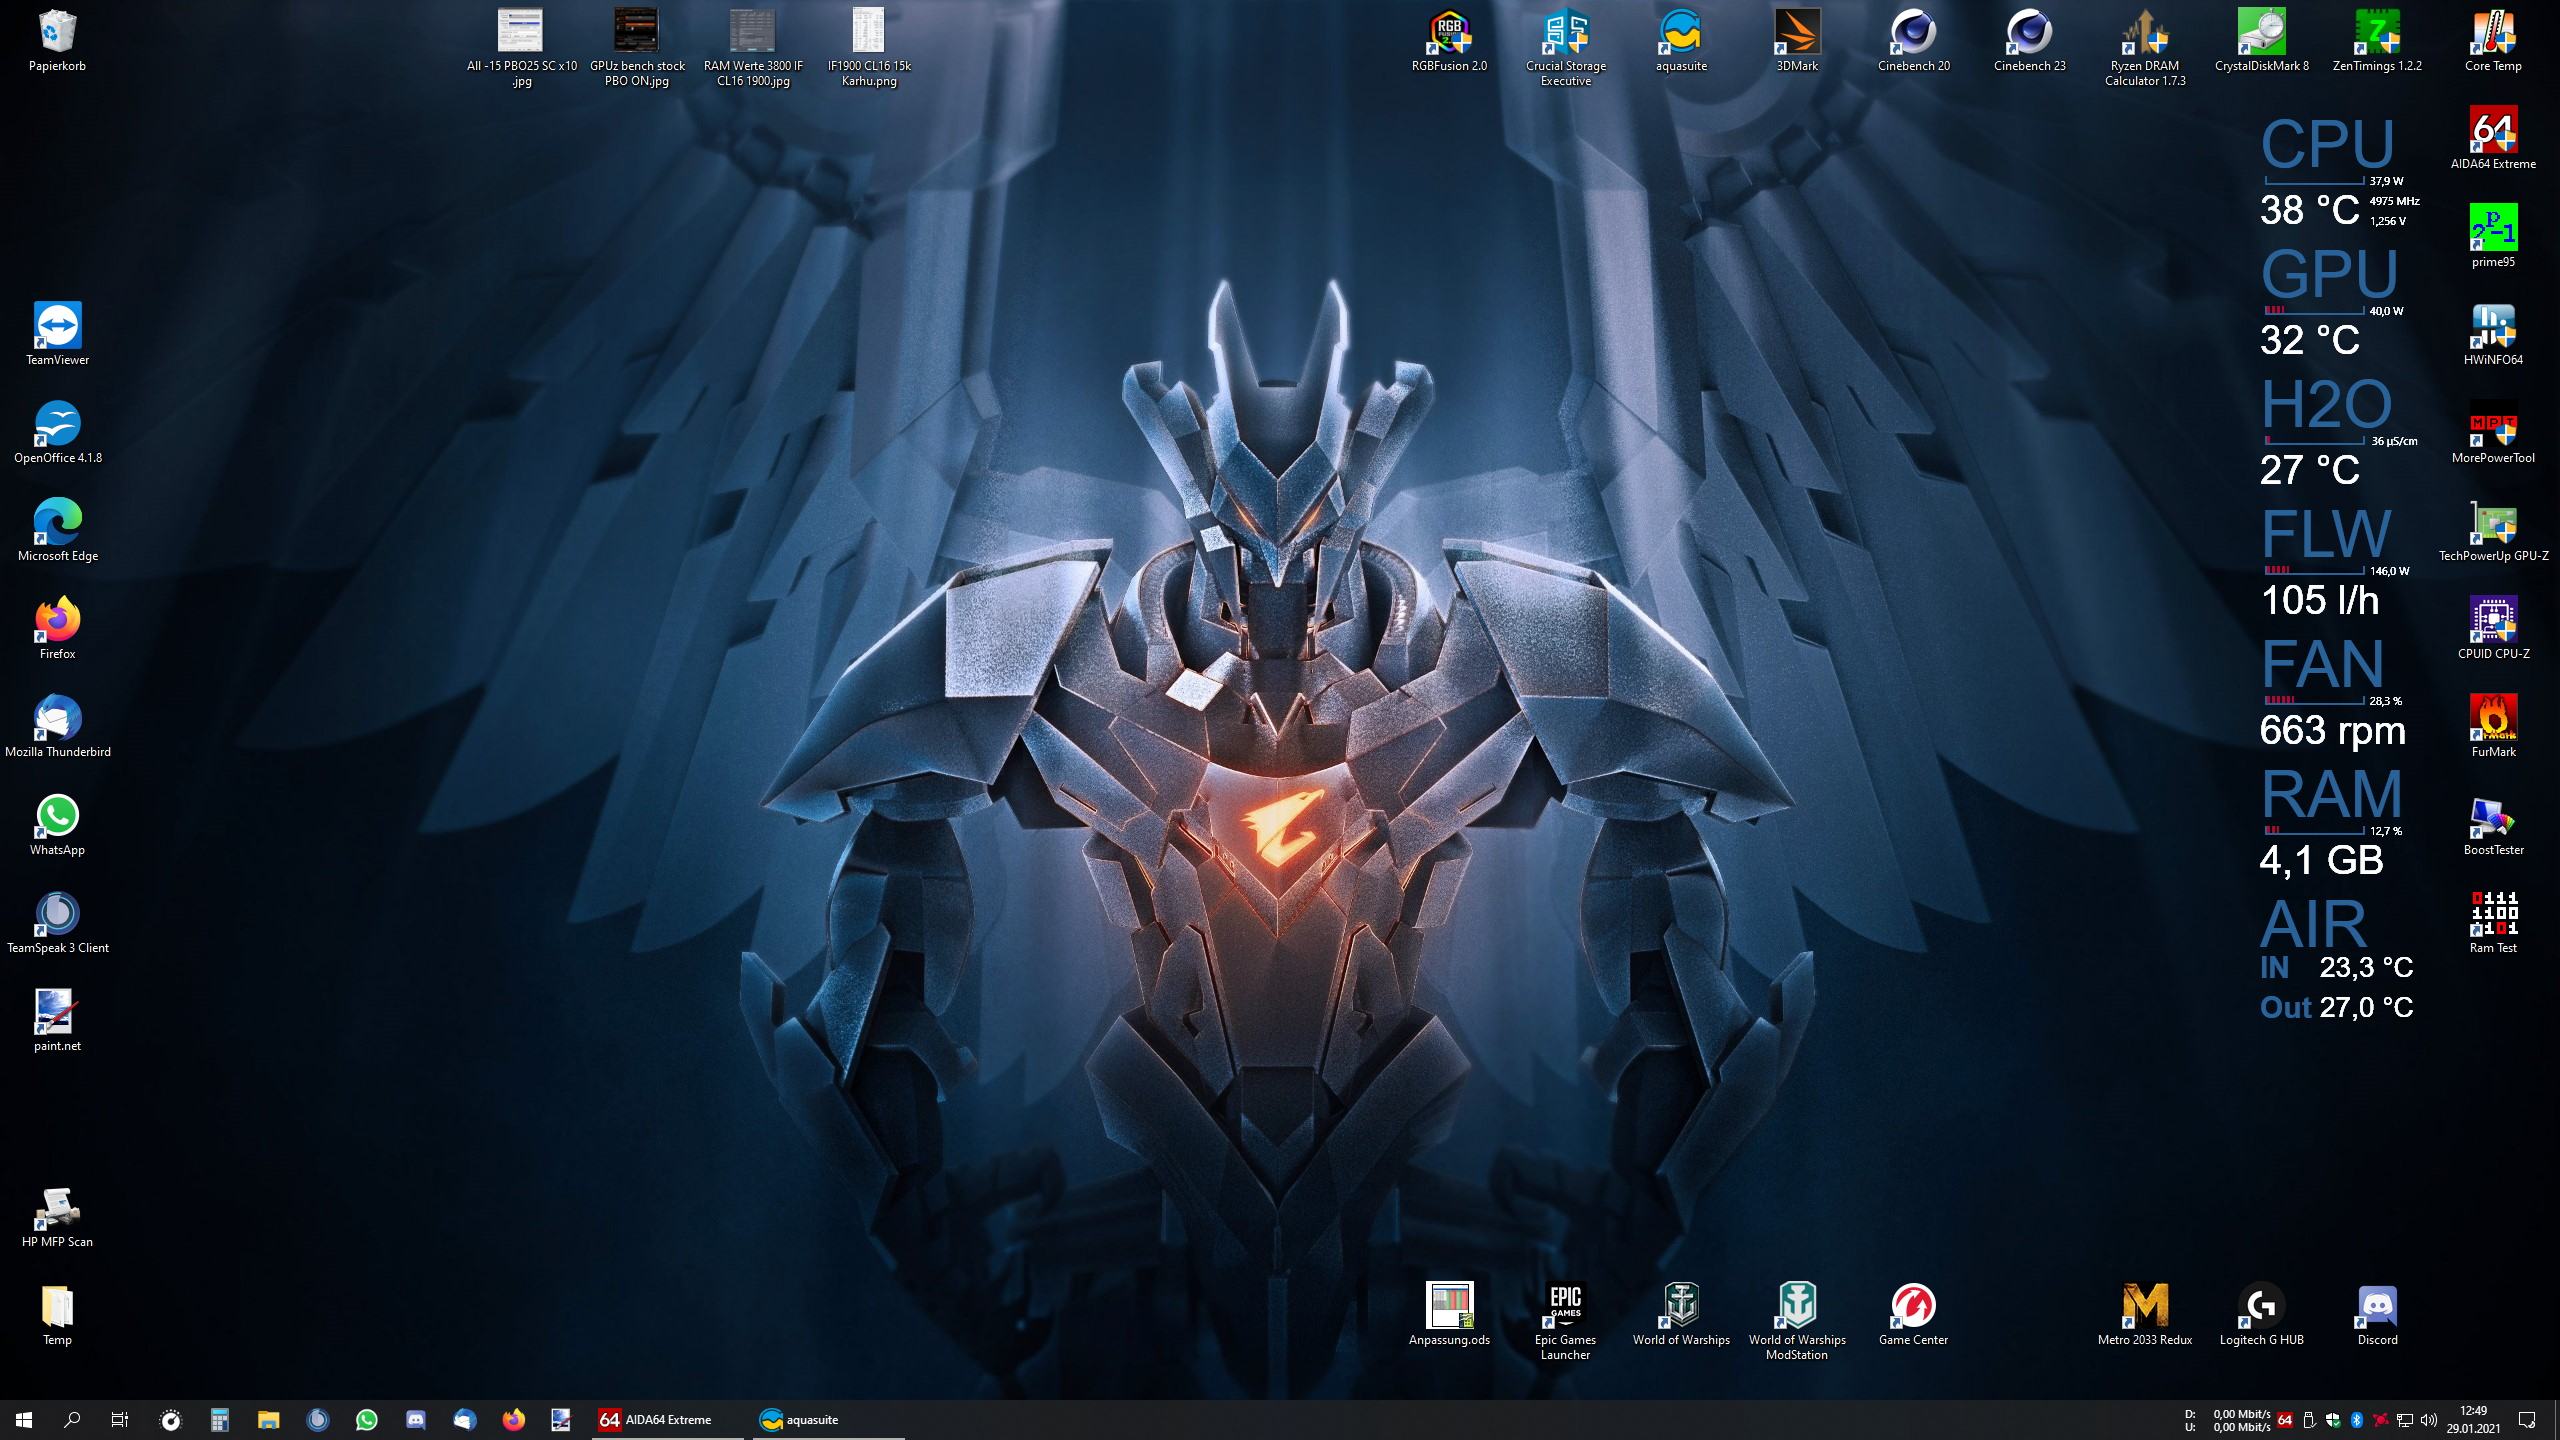This screenshot has height=1440, width=2560.
Task: Open the Logitech G HUB desktop icon
Action: pyautogui.click(x=2261, y=1315)
